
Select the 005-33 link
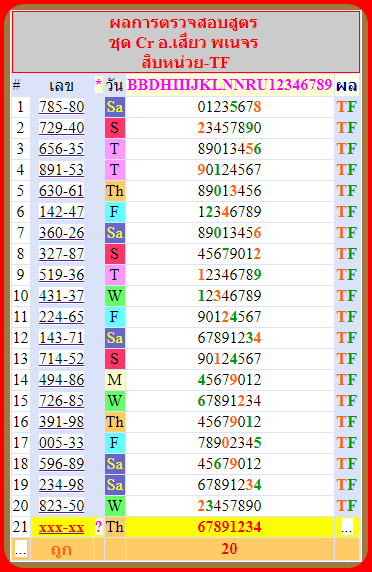[61, 443]
